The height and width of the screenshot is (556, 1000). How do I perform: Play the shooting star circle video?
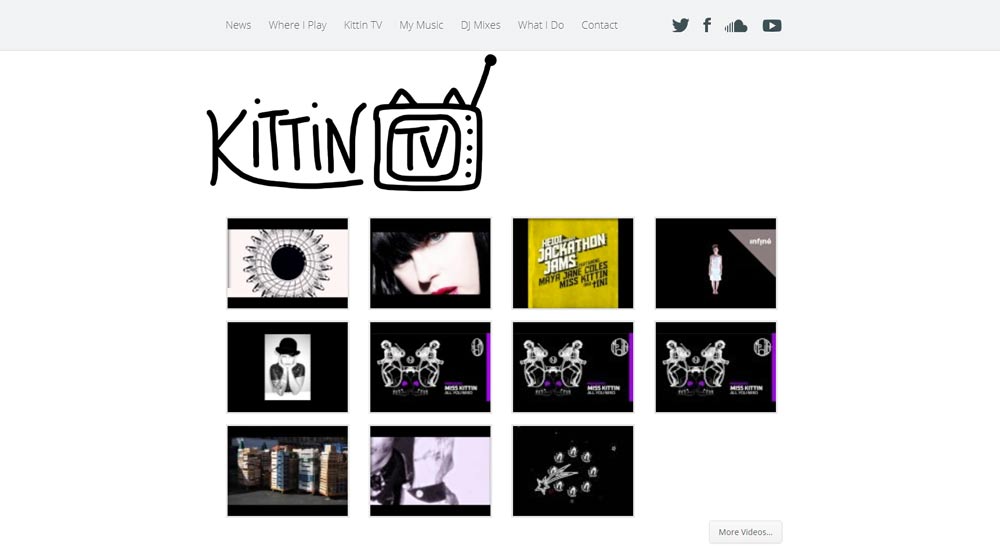573,471
